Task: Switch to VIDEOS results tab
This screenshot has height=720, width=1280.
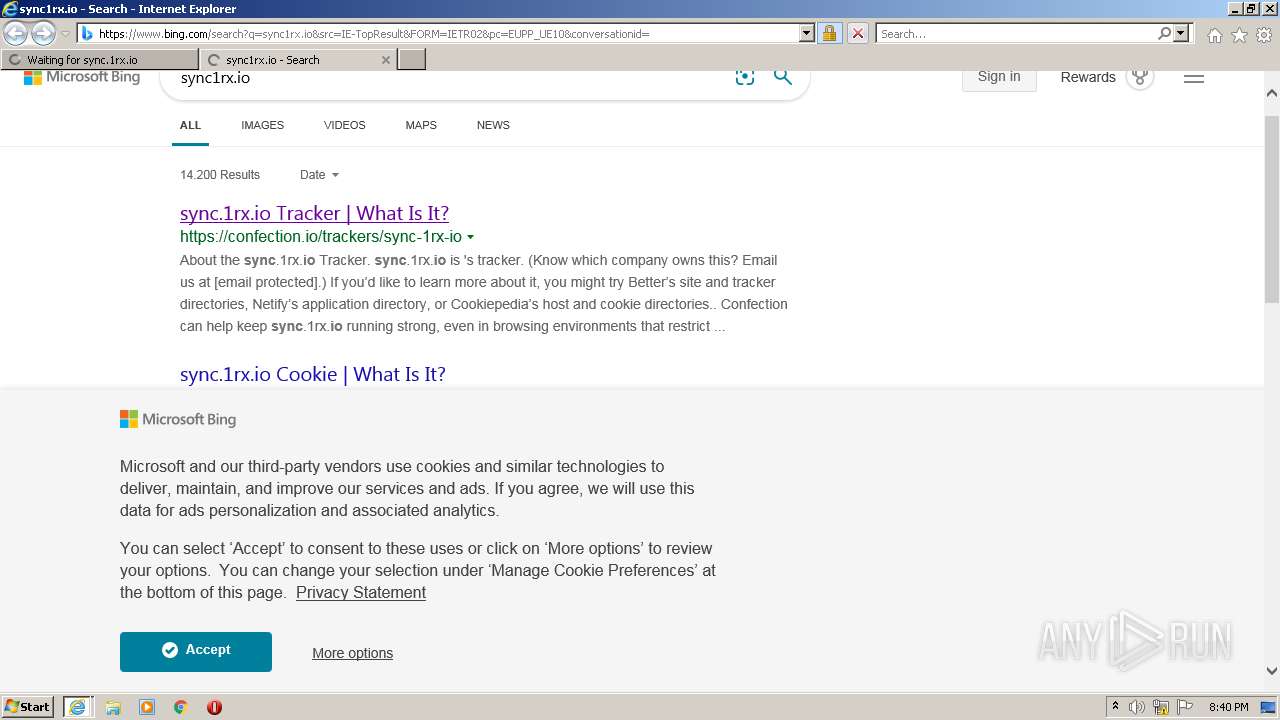Action: tap(344, 125)
